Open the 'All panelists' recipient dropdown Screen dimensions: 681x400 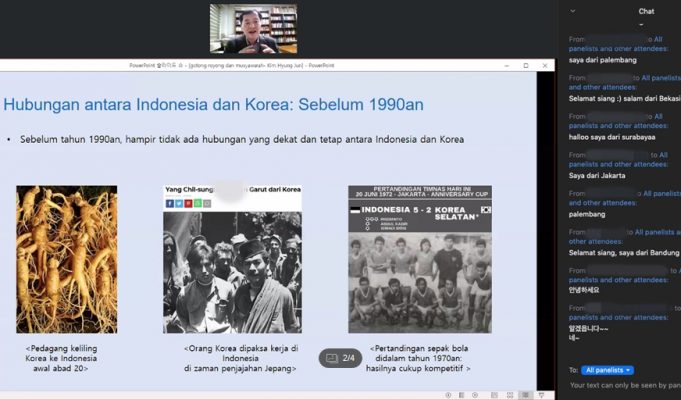tap(608, 370)
